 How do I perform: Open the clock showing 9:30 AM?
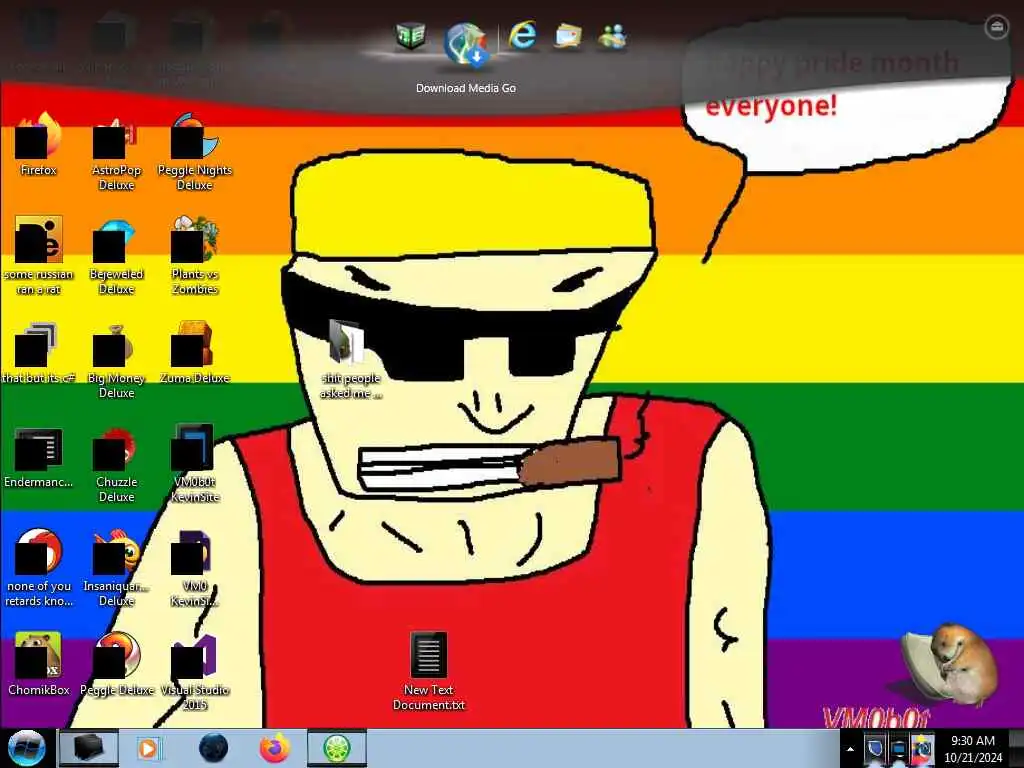pos(973,748)
